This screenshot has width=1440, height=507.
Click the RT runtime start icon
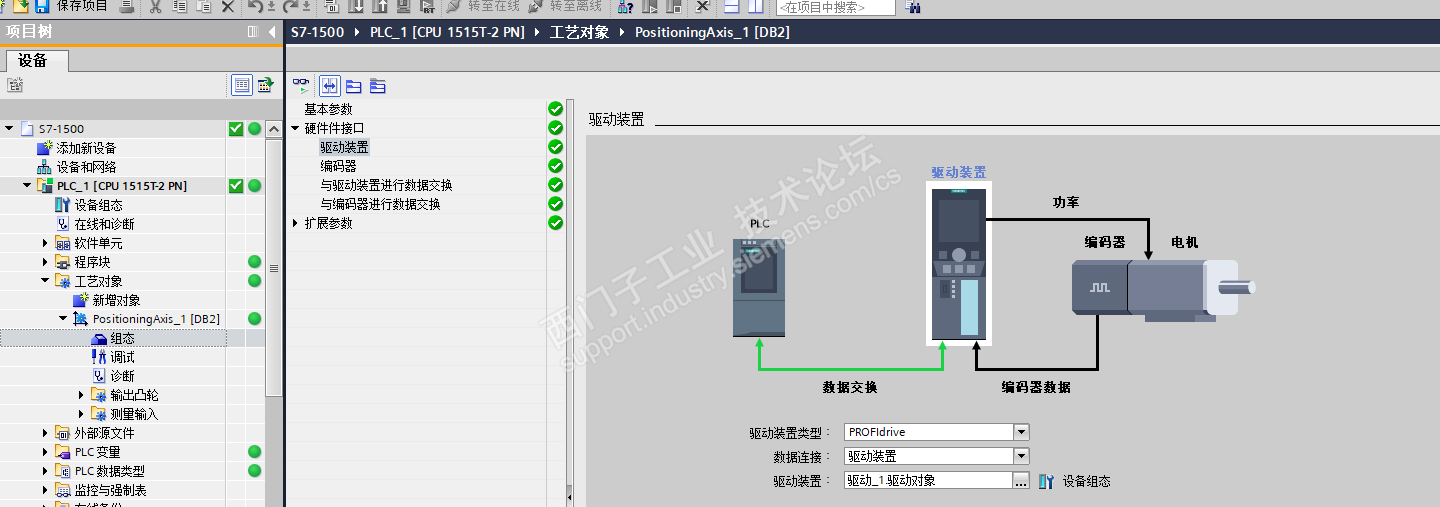tap(428, 6)
